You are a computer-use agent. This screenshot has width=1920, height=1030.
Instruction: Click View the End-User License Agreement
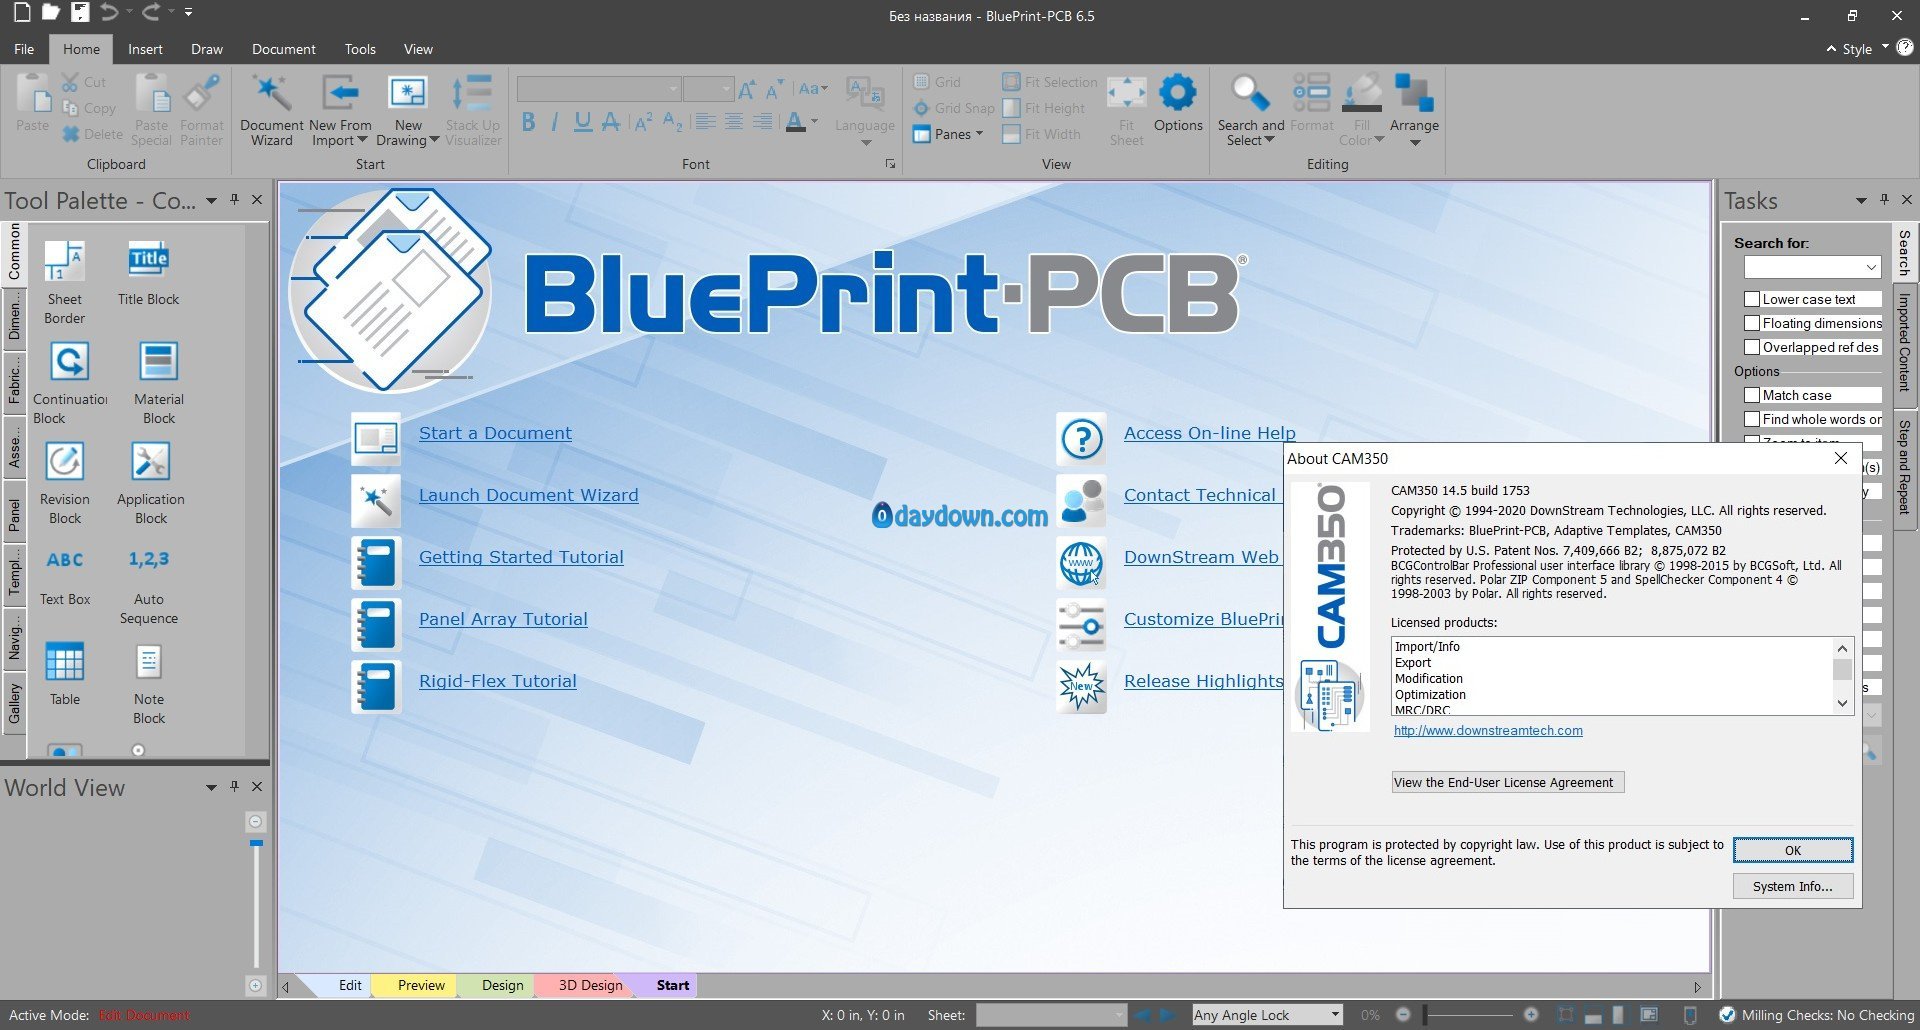tap(1507, 782)
